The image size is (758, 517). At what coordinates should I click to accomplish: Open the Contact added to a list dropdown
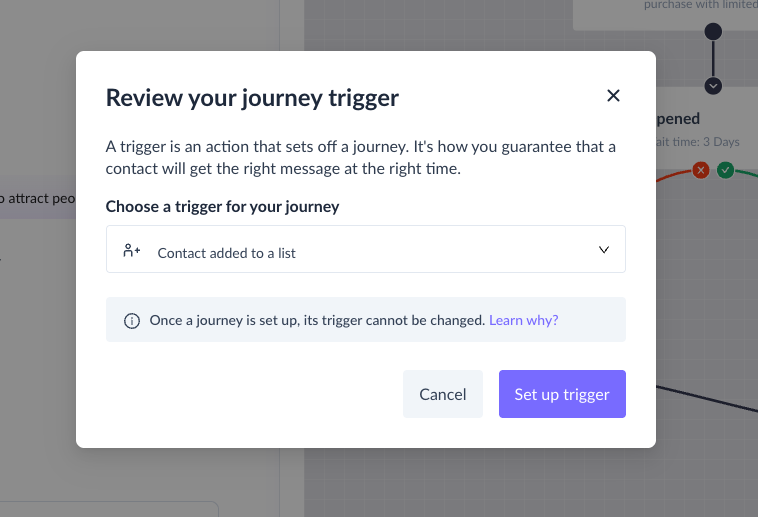point(365,249)
